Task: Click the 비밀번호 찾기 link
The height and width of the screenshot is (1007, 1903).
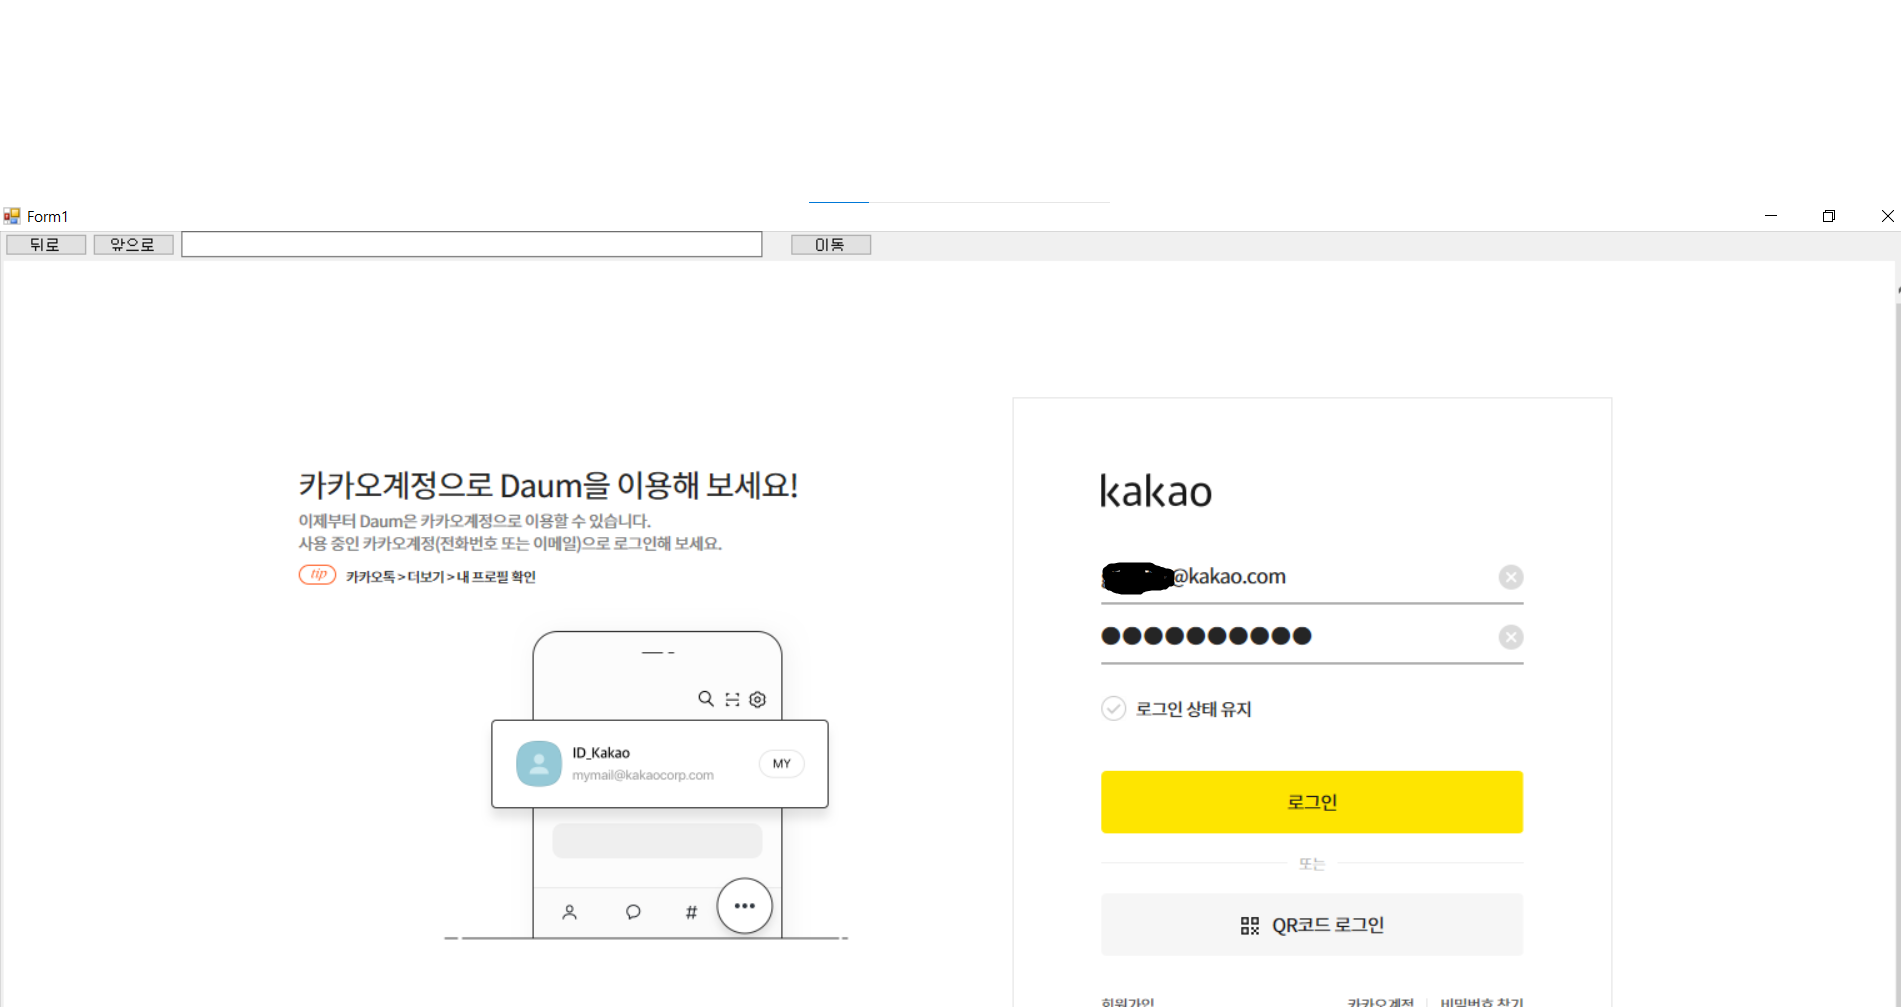Action: (1481, 1001)
